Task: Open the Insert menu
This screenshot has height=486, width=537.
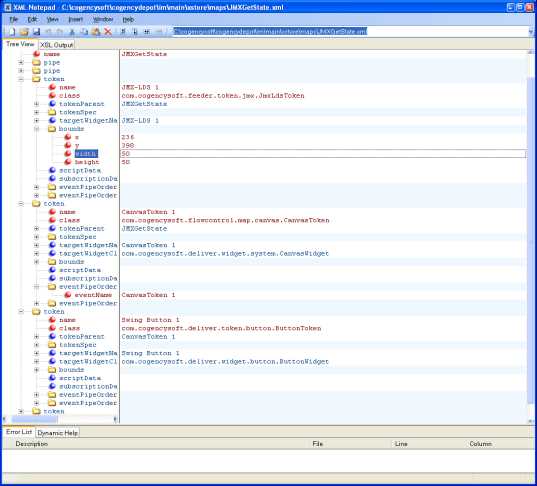Action: (x=76, y=20)
